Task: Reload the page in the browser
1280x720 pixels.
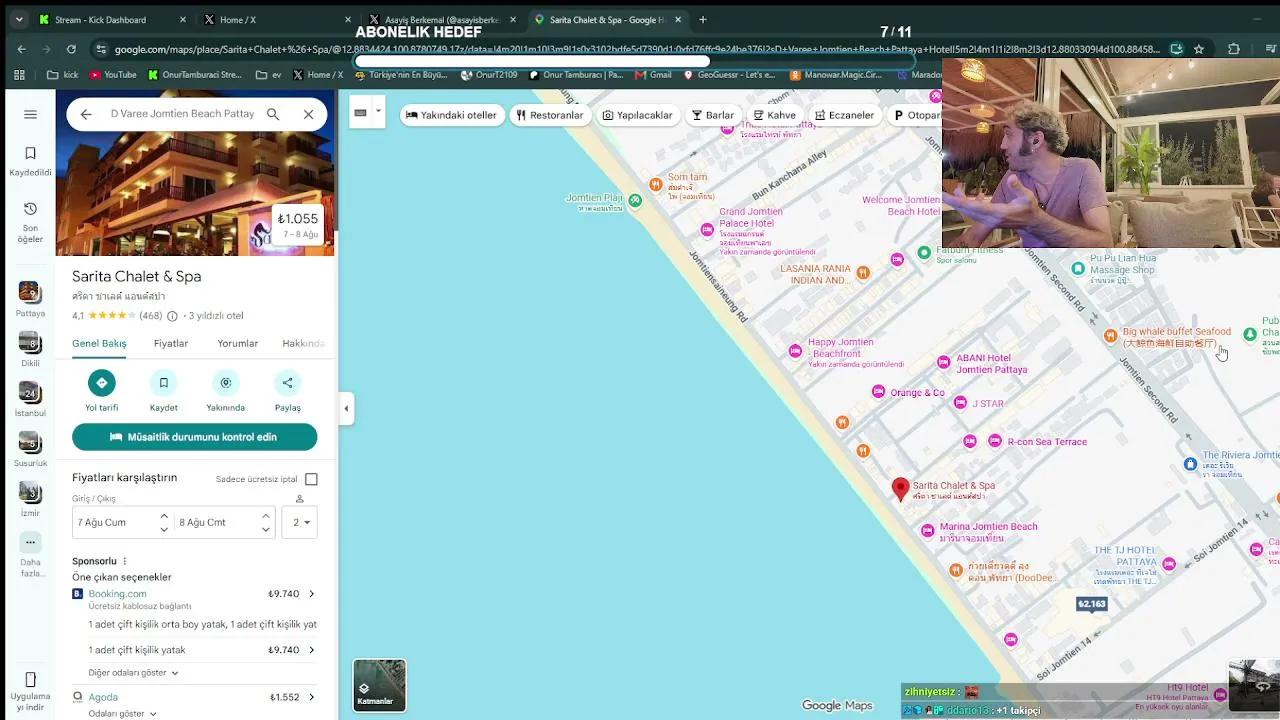Action: click(x=71, y=49)
